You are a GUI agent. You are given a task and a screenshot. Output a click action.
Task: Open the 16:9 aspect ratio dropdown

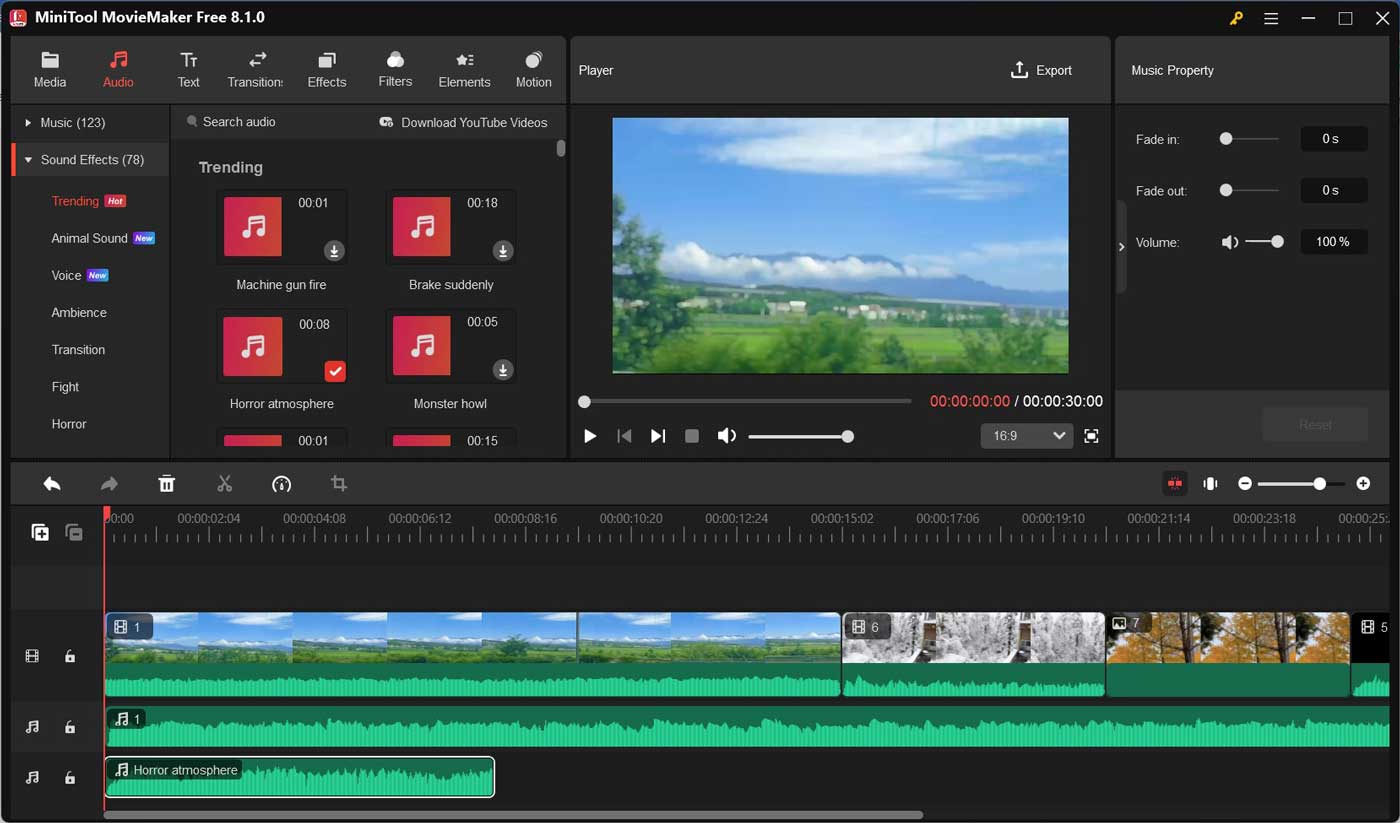pyautogui.click(x=1026, y=436)
